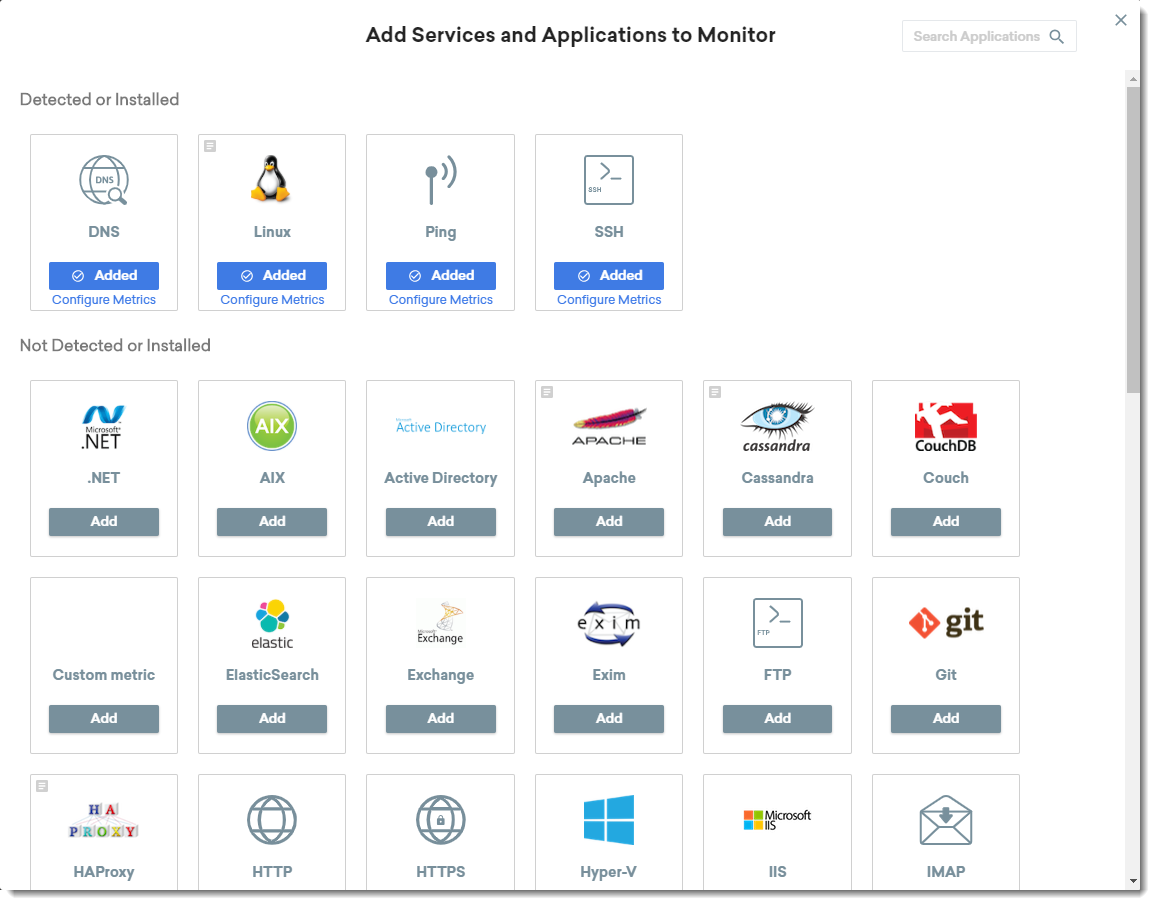Click the scrollbar down arrow
Screen dimensions: 1155x905
pos(1133,881)
